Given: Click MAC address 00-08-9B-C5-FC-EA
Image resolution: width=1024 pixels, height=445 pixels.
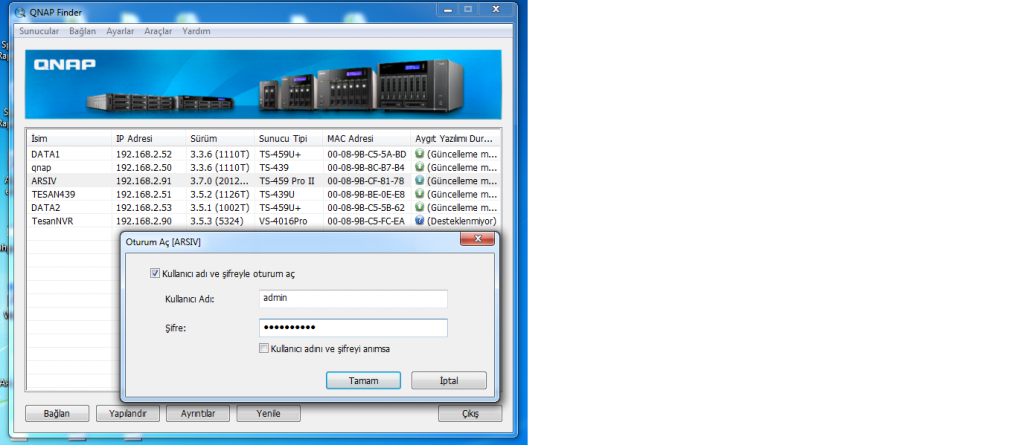Looking at the screenshot, I should (366, 221).
